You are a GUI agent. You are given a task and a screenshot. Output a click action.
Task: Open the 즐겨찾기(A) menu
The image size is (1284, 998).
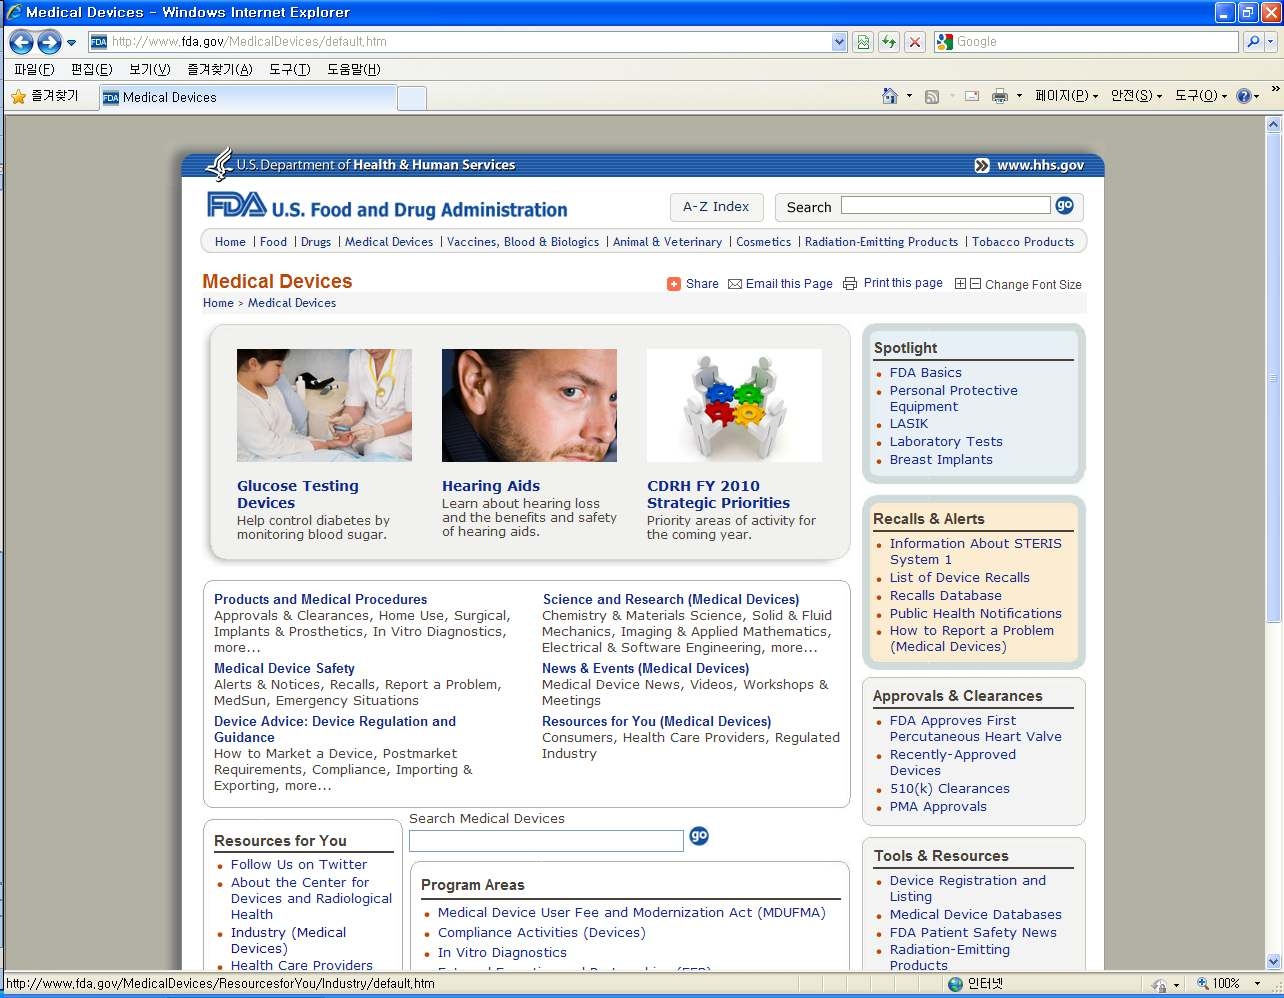tap(220, 69)
